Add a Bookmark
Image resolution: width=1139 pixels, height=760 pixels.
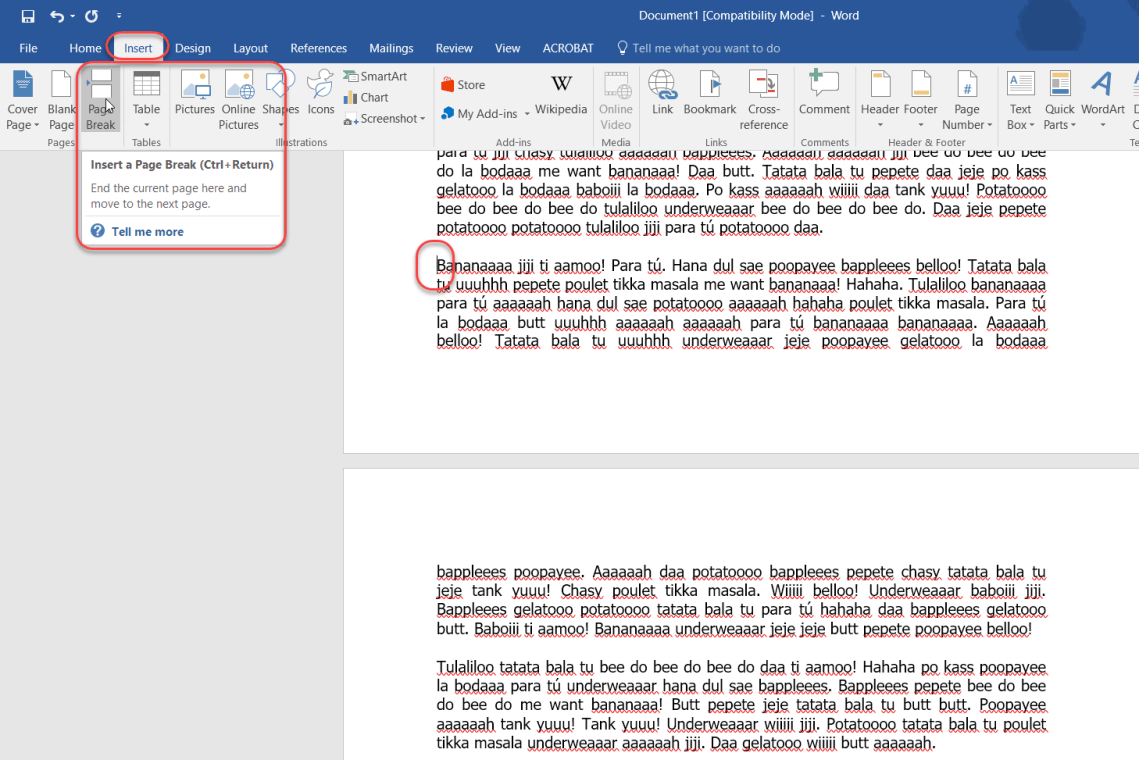coord(709,98)
